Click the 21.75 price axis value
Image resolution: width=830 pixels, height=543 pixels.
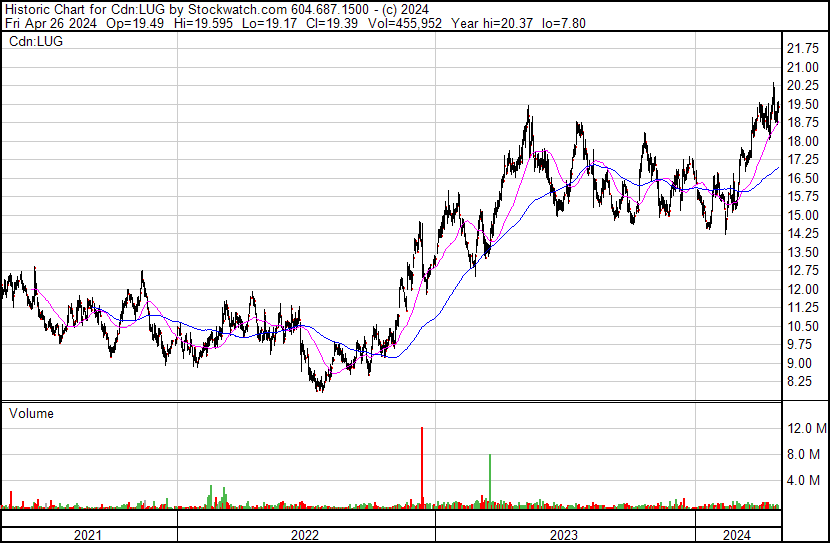coord(803,49)
